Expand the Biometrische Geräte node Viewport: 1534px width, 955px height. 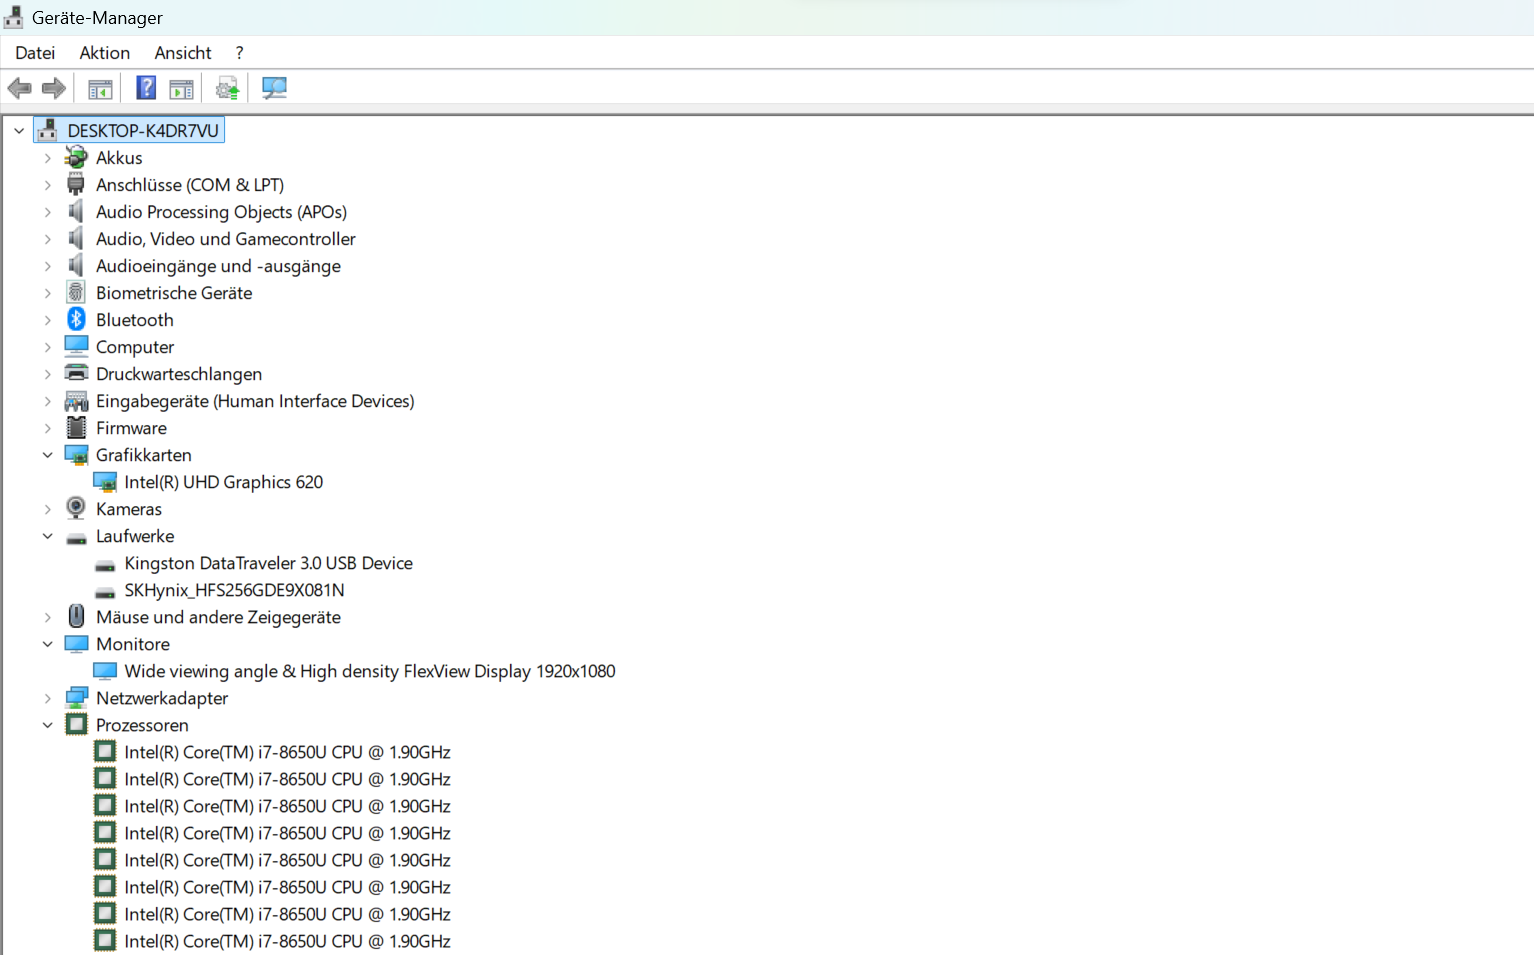tap(48, 293)
